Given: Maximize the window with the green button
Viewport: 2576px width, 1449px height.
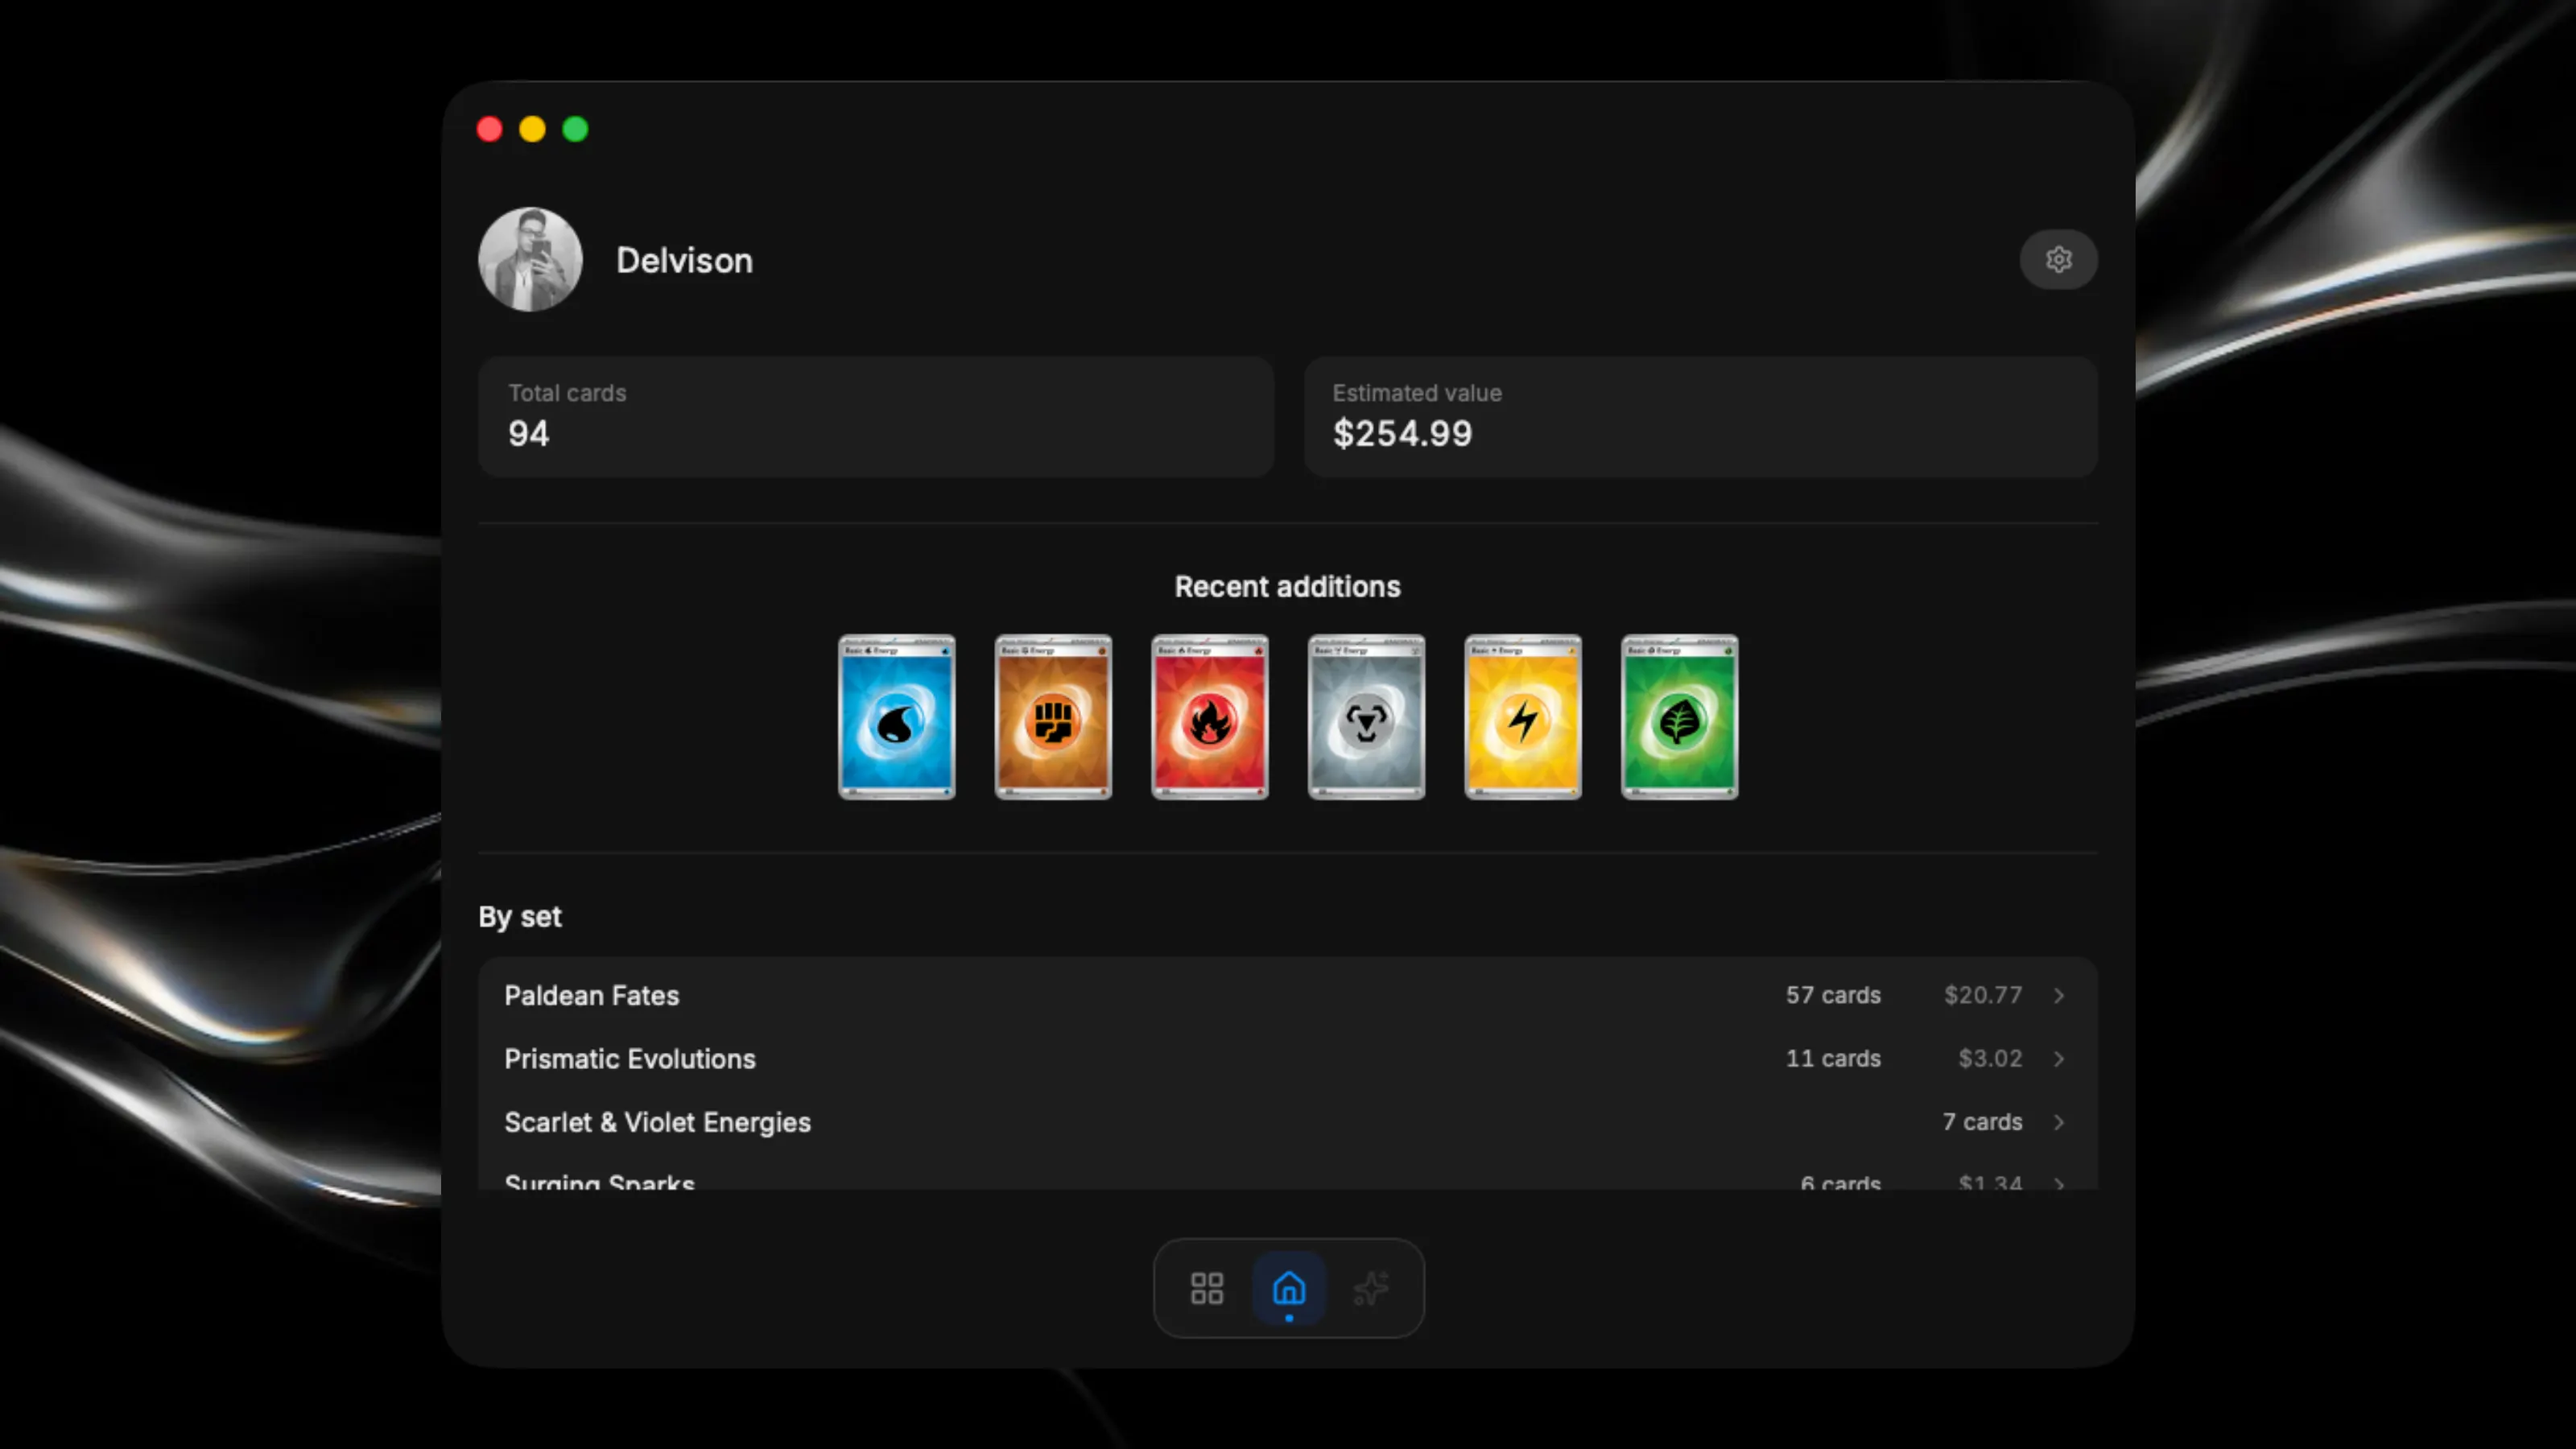Looking at the screenshot, I should 576,129.
